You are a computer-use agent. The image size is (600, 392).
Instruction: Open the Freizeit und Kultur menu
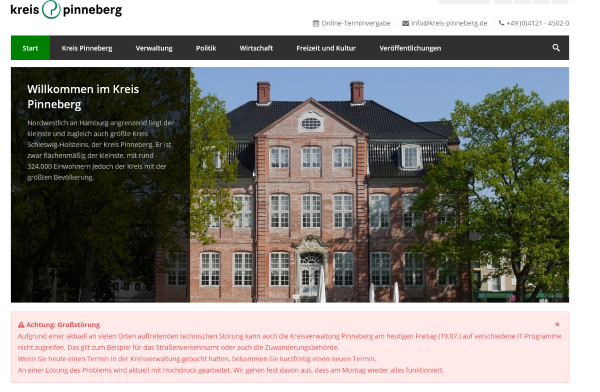[326, 48]
